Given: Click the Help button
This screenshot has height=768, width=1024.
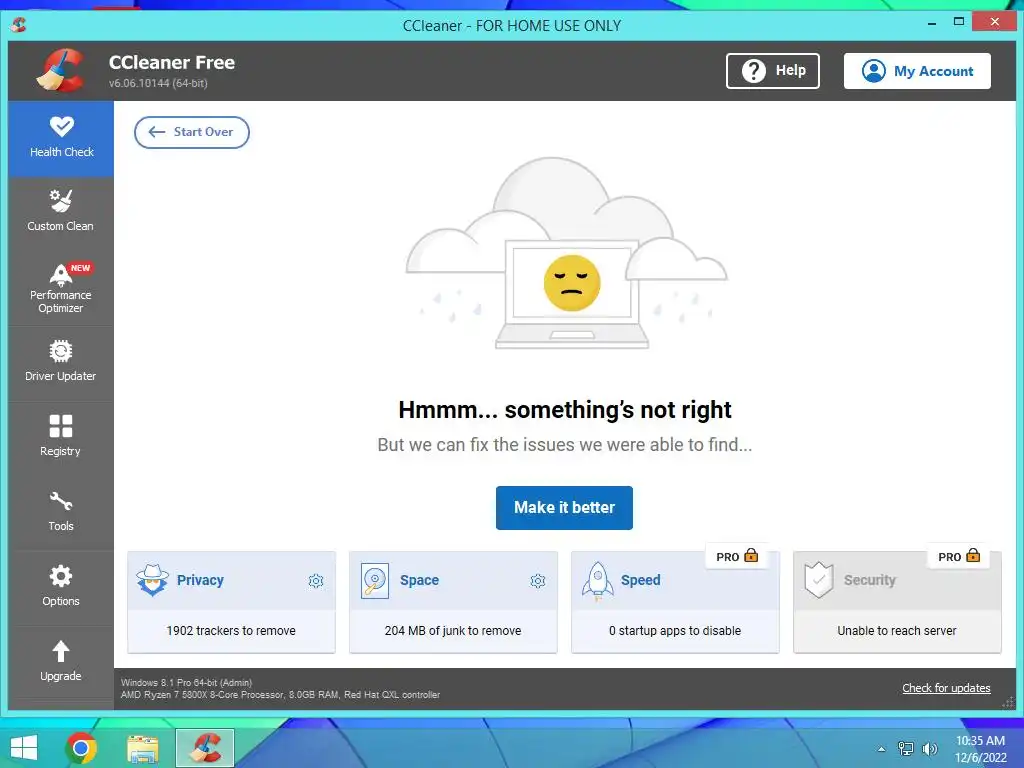Looking at the screenshot, I should click(x=773, y=71).
